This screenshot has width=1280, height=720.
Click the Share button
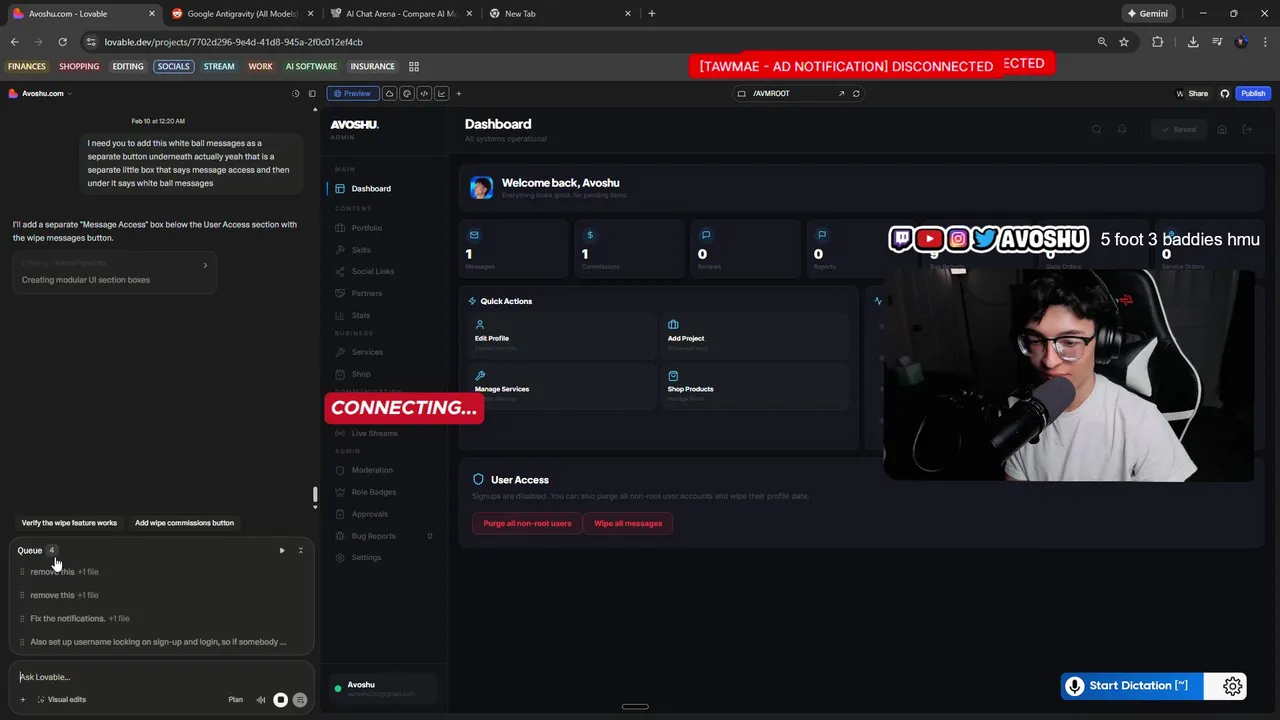pos(1197,93)
